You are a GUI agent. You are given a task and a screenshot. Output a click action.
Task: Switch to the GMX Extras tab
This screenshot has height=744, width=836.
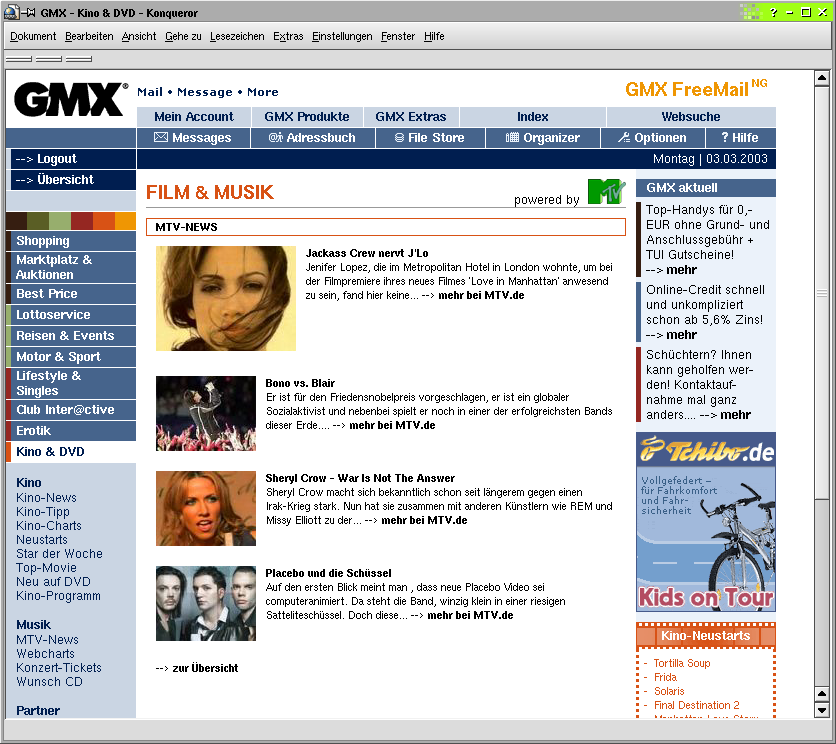point(411,117)
